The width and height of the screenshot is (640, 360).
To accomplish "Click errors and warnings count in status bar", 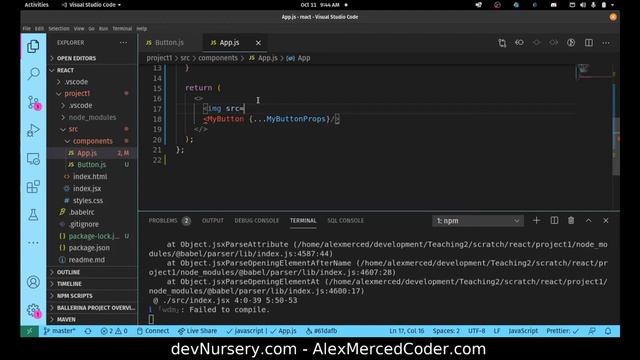I will point(114,331).
